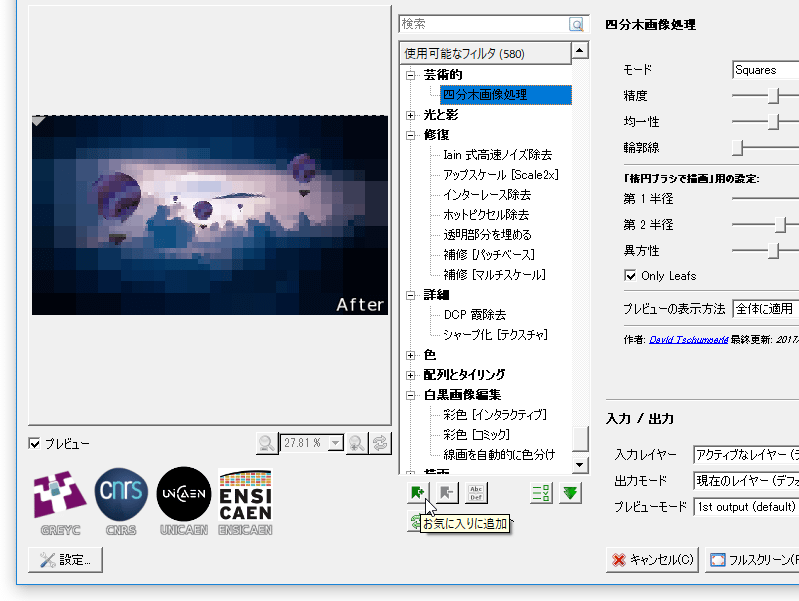
Task: Click the After preview image
Action: click(210, 215)
